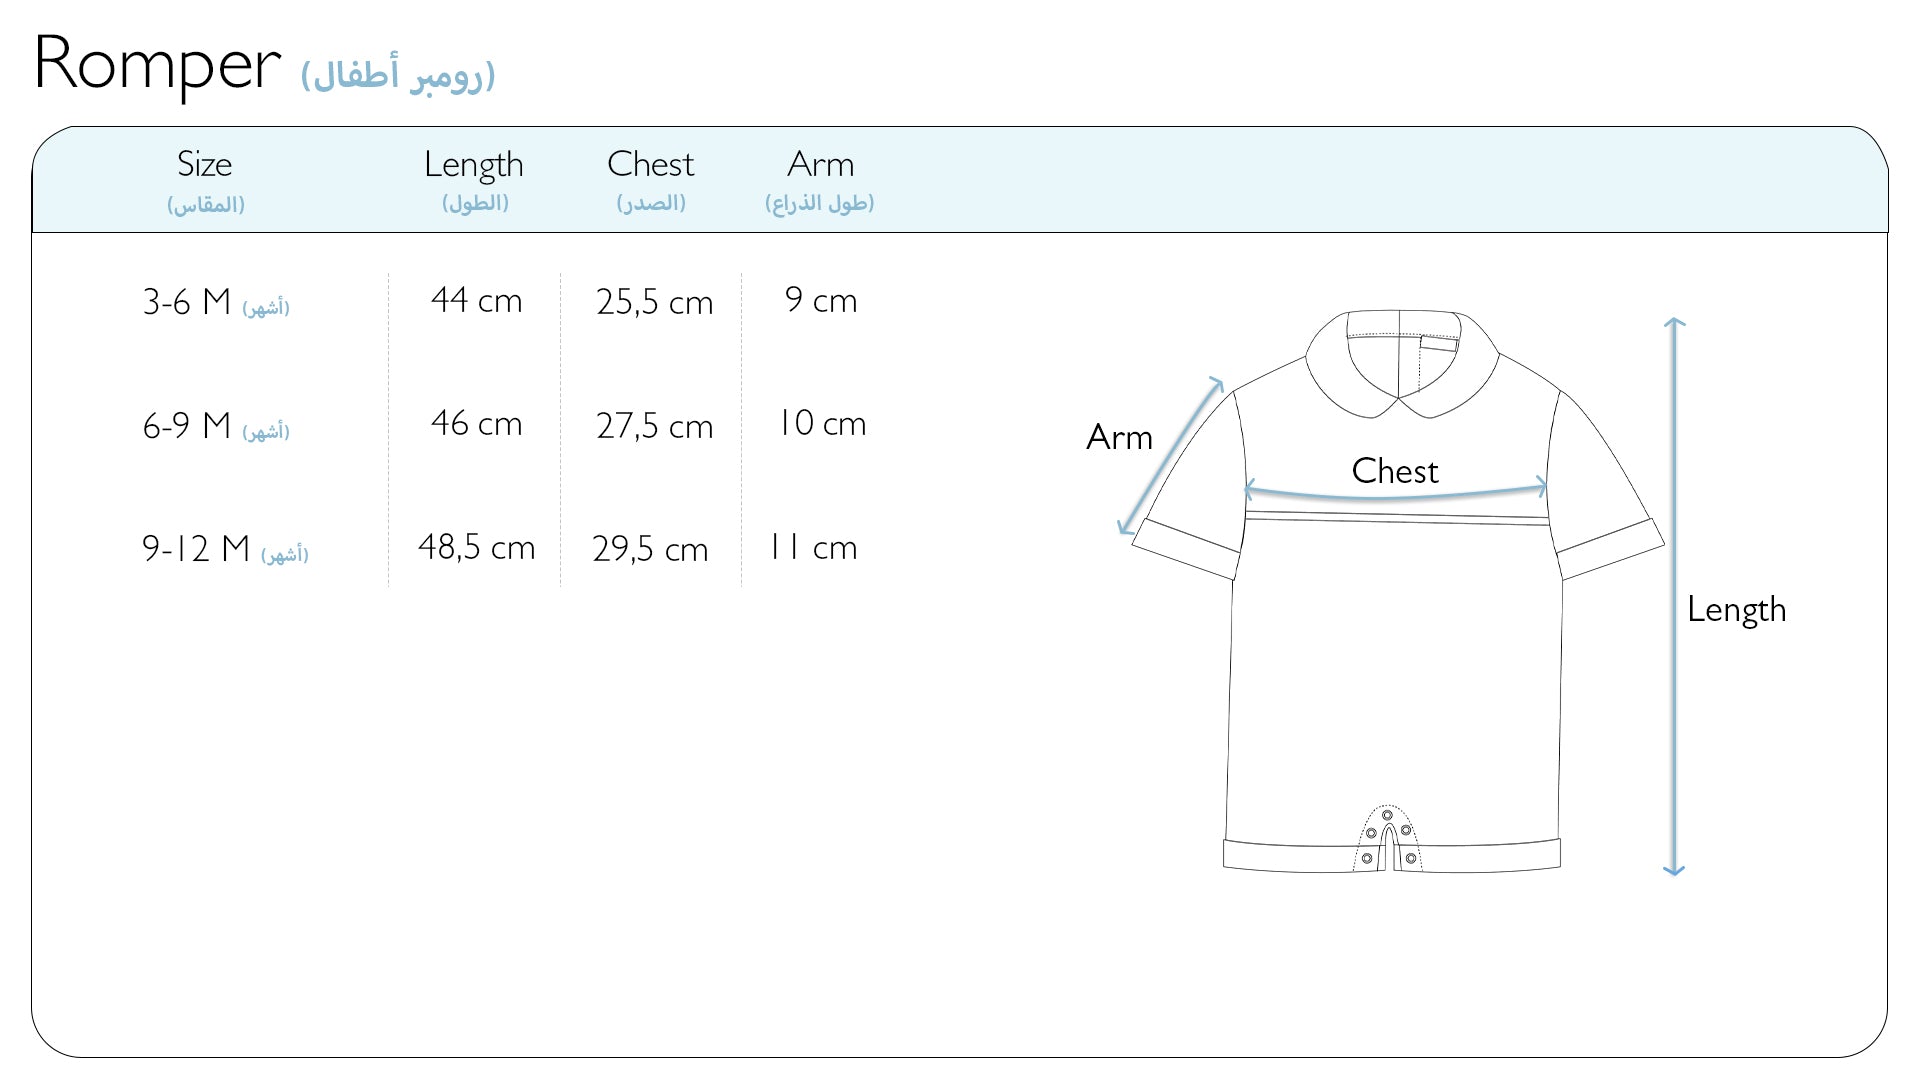Select the 3-6 M size row label

point(216,302)
